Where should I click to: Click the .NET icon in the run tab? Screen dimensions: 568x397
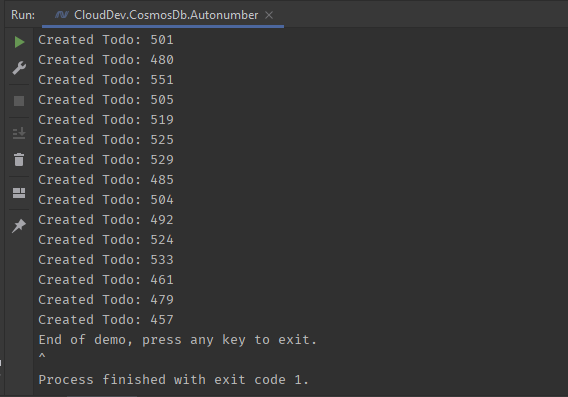pos(62,15)
